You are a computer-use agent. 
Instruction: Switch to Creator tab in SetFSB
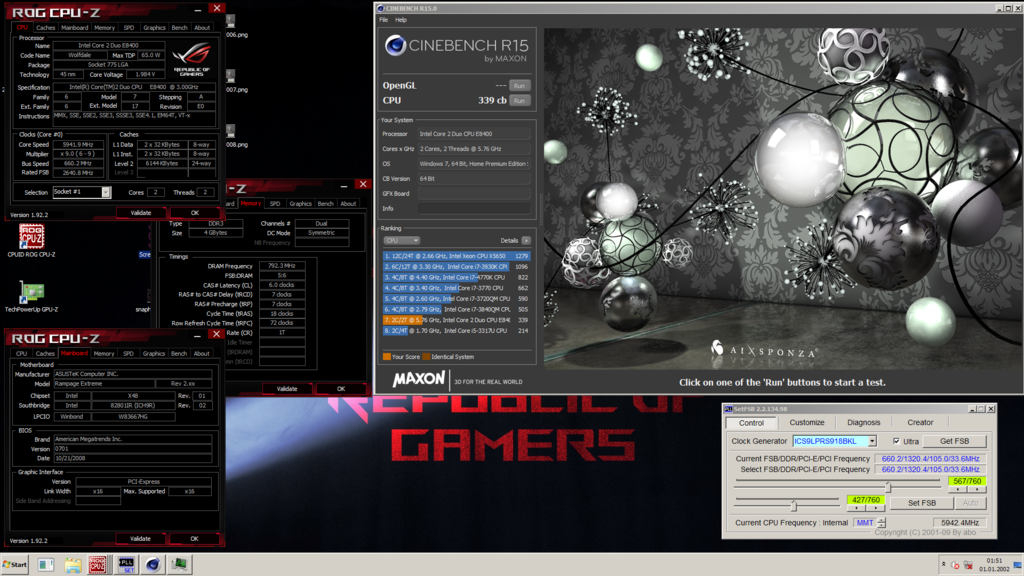tap(920, 423)
